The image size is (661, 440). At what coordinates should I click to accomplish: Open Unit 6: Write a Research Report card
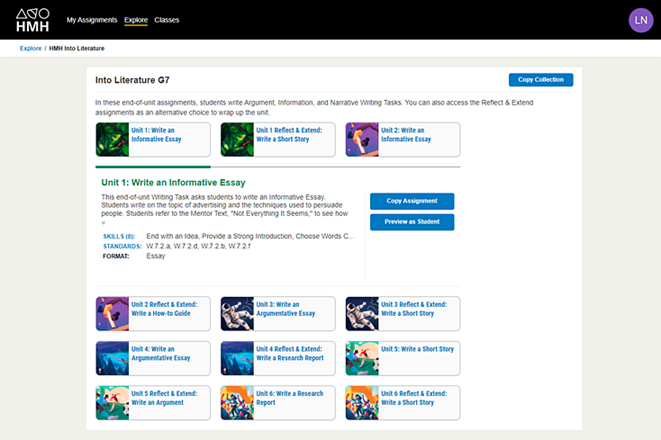(278, 403)
